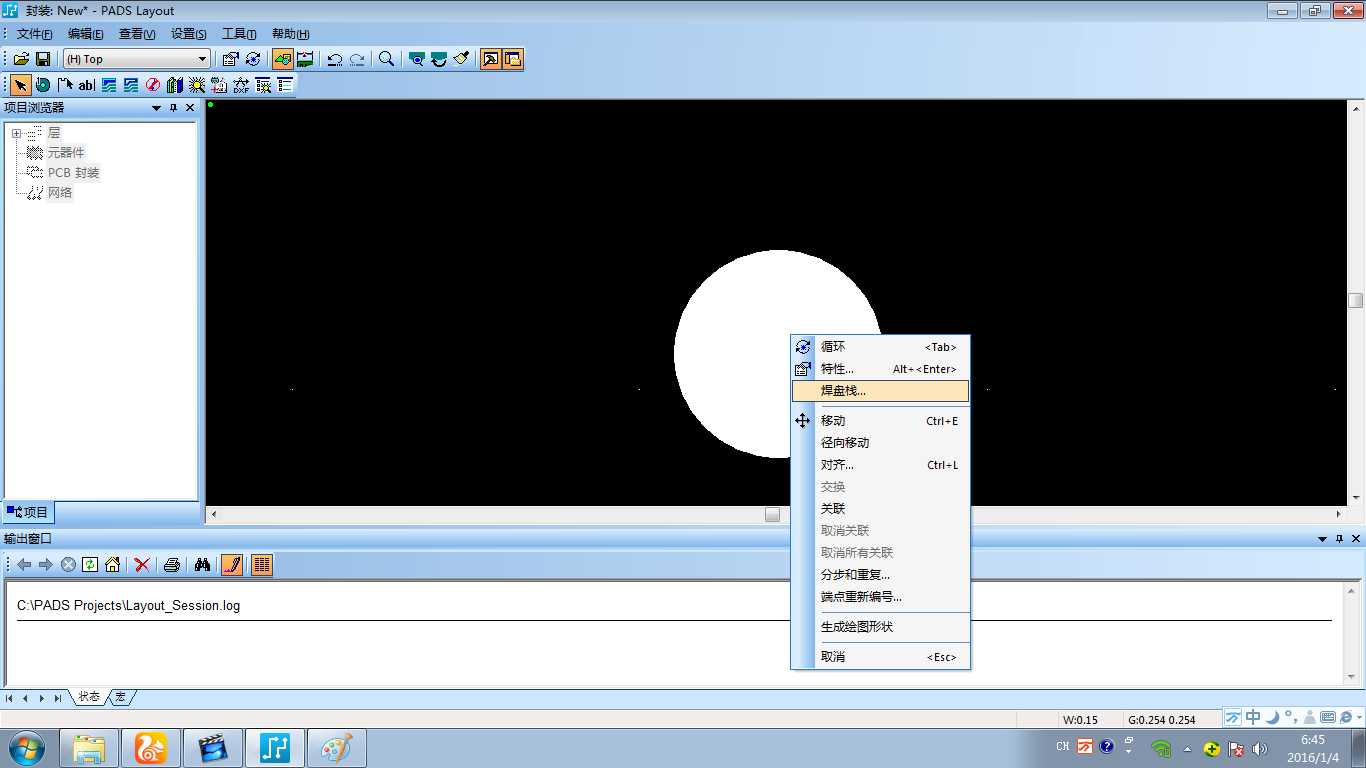
Task: Choose 分步和重复... context menu entry
Action: (x=880, y=575)
